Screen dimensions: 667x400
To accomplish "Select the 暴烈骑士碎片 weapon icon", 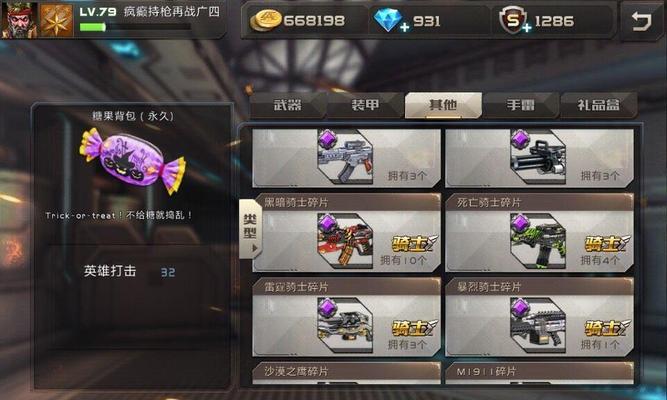I will [538, 325].
